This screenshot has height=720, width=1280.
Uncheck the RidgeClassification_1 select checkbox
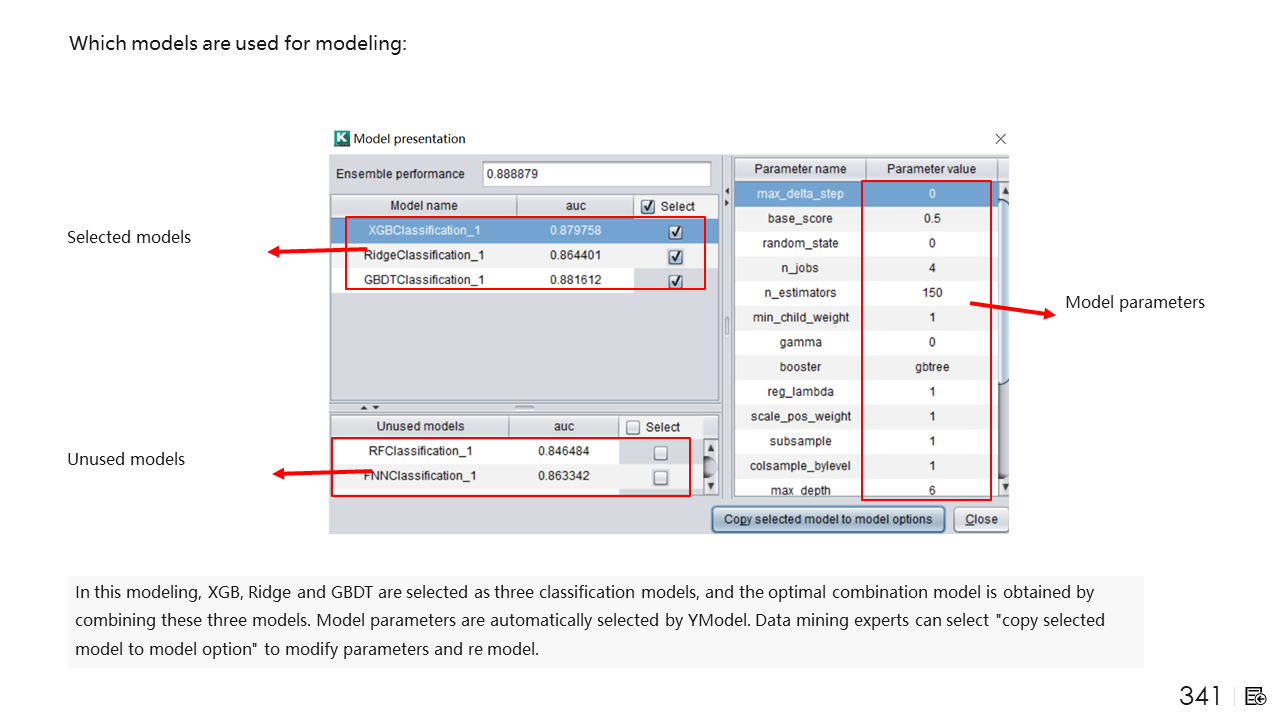coord(675,256)
